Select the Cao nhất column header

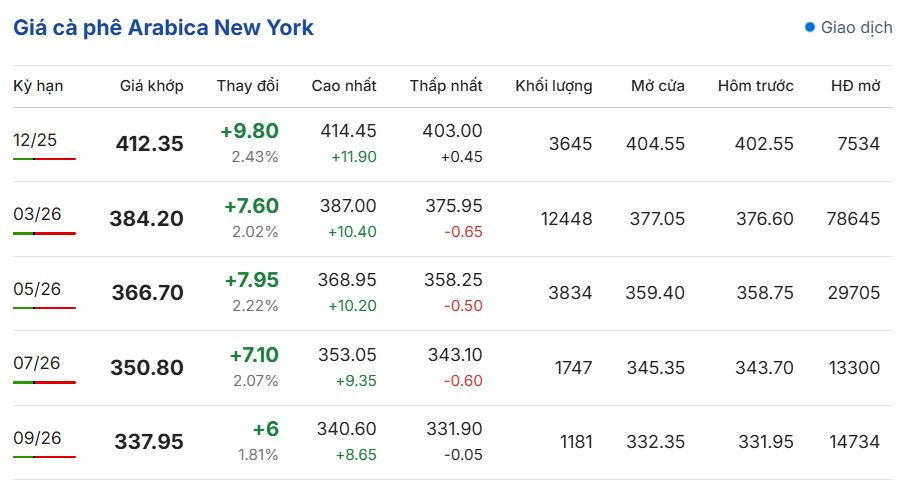344,86
